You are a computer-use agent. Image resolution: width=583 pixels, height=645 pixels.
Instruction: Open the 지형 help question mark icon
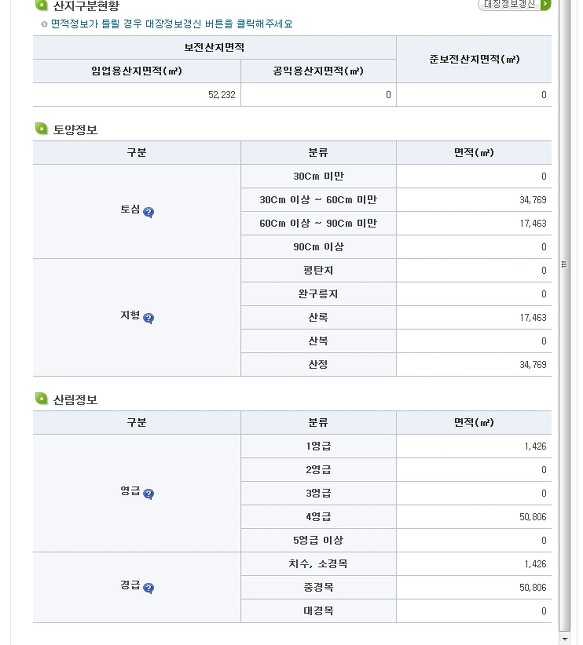pos(149,318)
